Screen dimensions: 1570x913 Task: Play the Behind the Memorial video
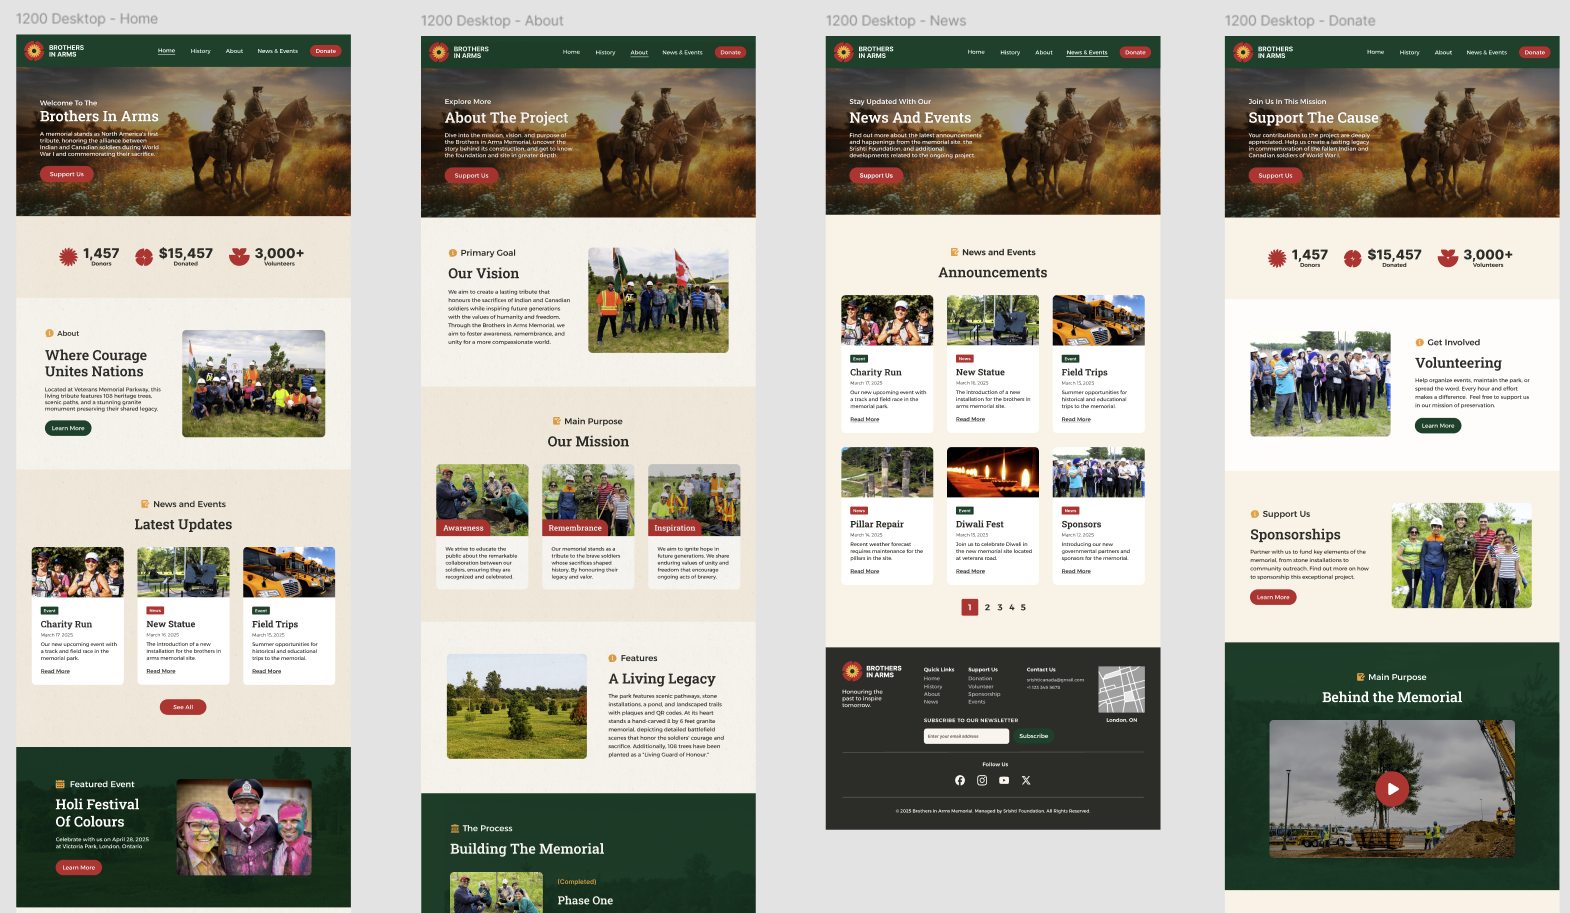pyautogui.click(x=1391, y=789)
